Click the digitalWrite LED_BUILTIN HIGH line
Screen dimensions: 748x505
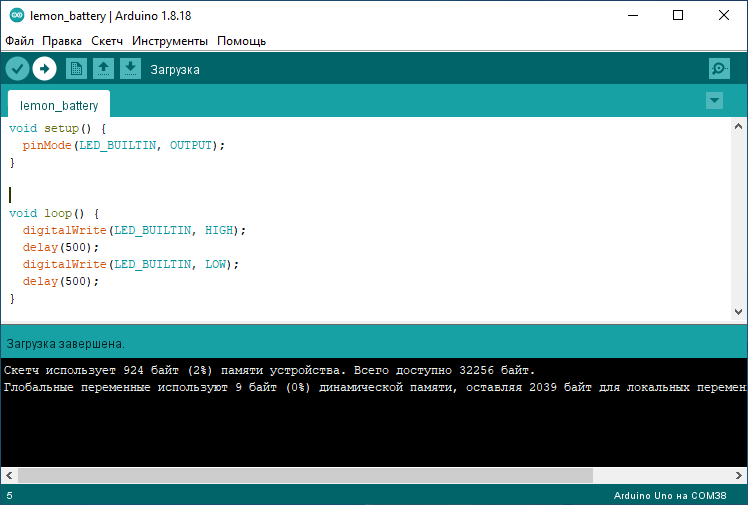(x=134, y=230)
